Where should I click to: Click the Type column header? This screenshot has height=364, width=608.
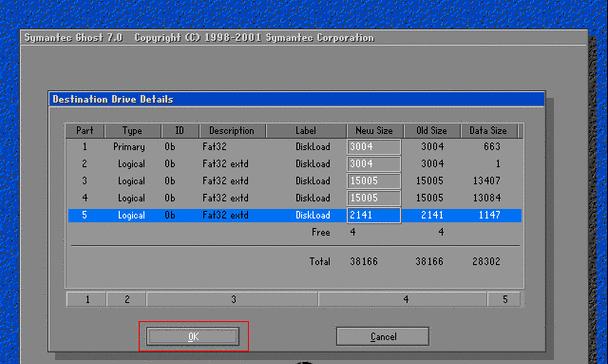(133, 131)
